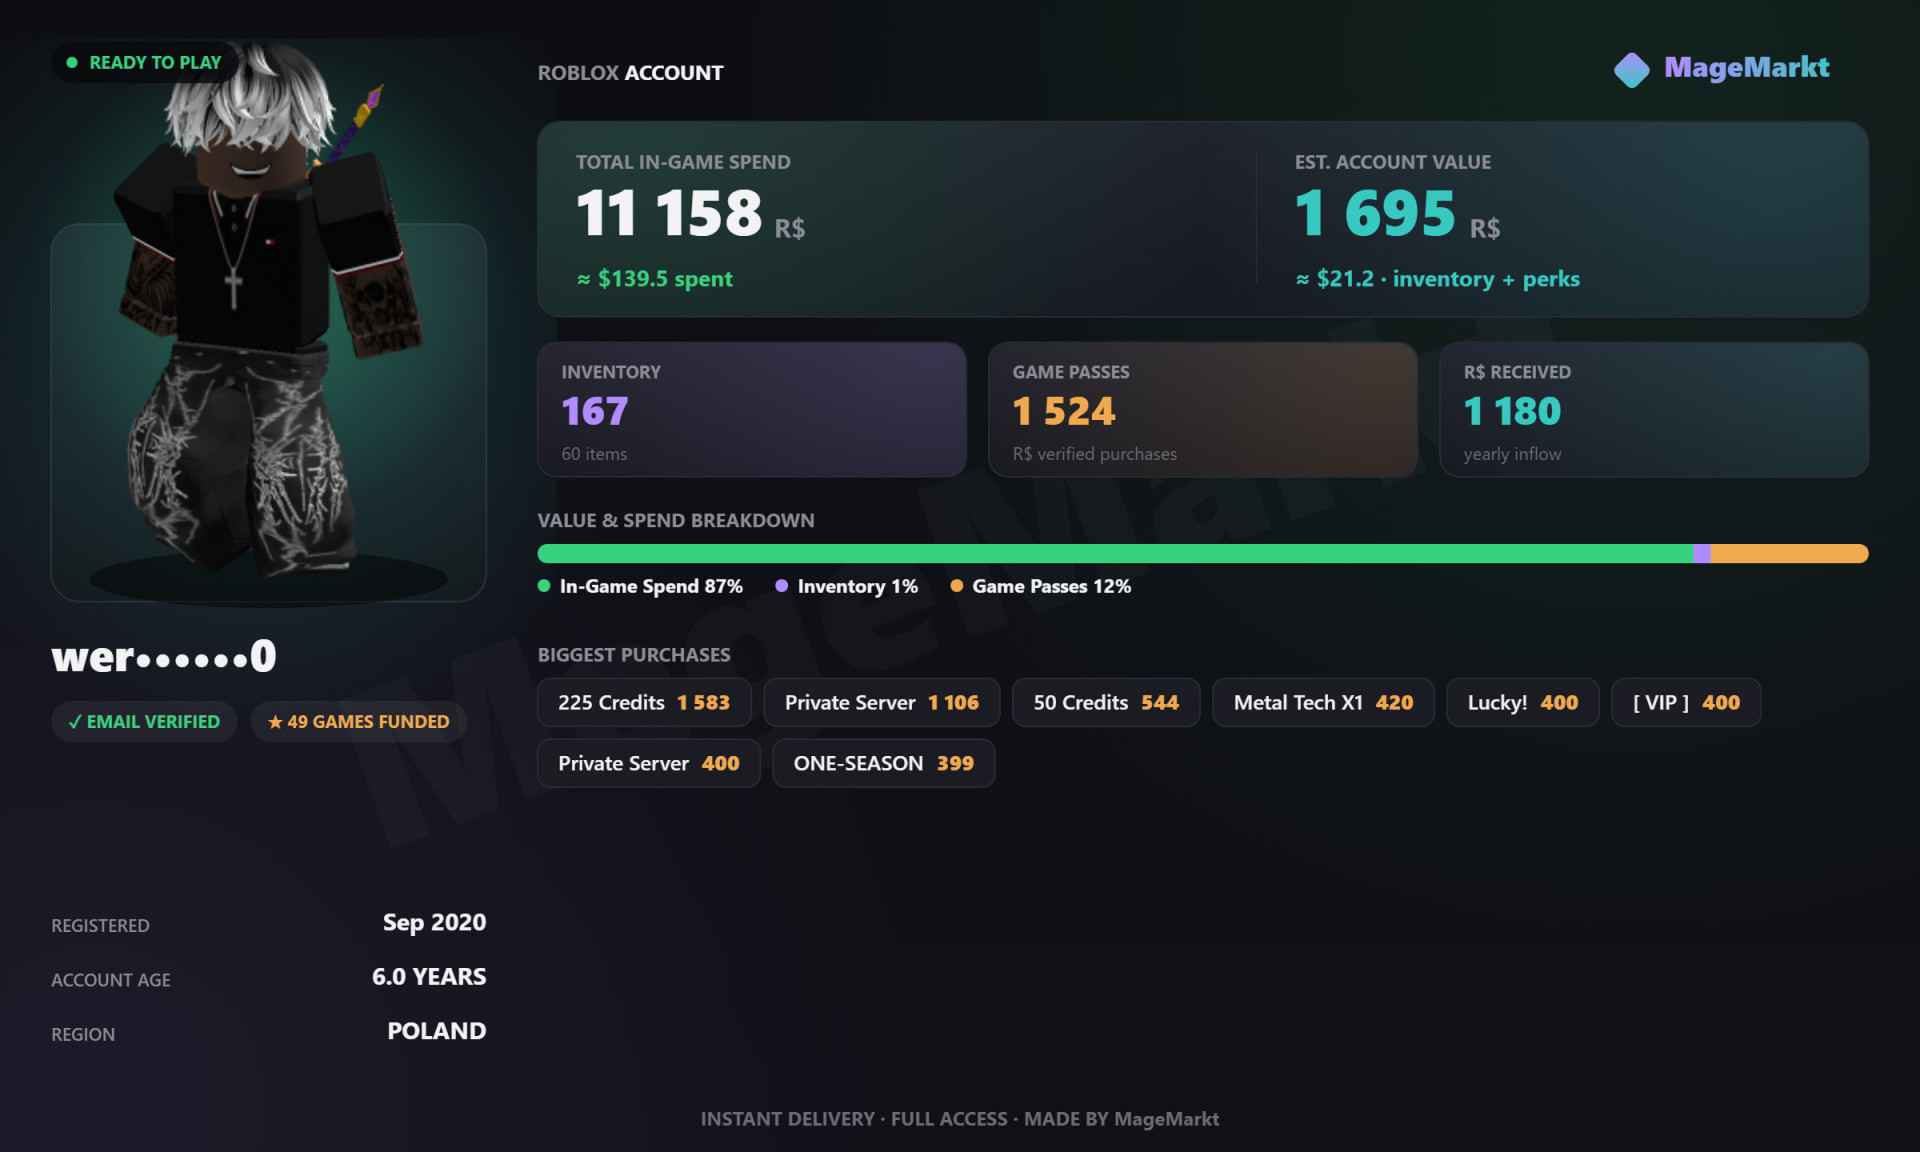Choose the [ VIP ] 400 chip
Screen dimensions: 1920x1152
click(1686, 703)
